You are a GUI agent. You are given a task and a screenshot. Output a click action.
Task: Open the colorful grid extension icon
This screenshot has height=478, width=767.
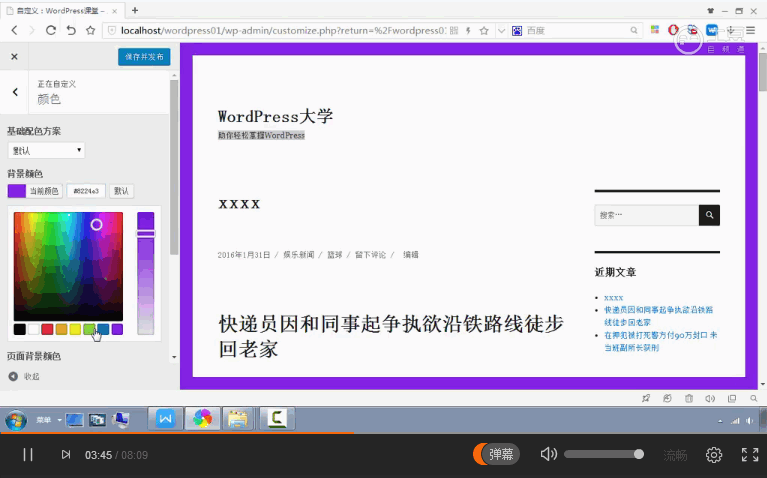click(654, 30)
